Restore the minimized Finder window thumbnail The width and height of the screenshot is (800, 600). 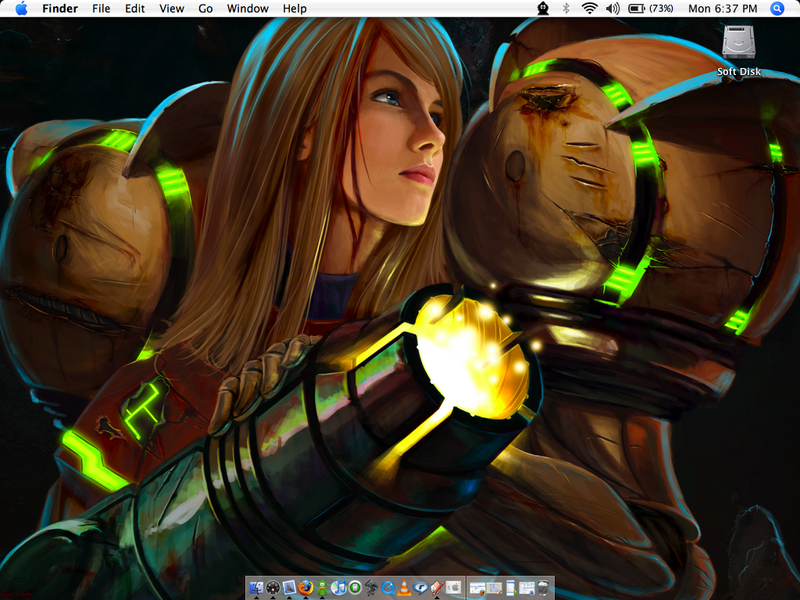pos(527,588)
